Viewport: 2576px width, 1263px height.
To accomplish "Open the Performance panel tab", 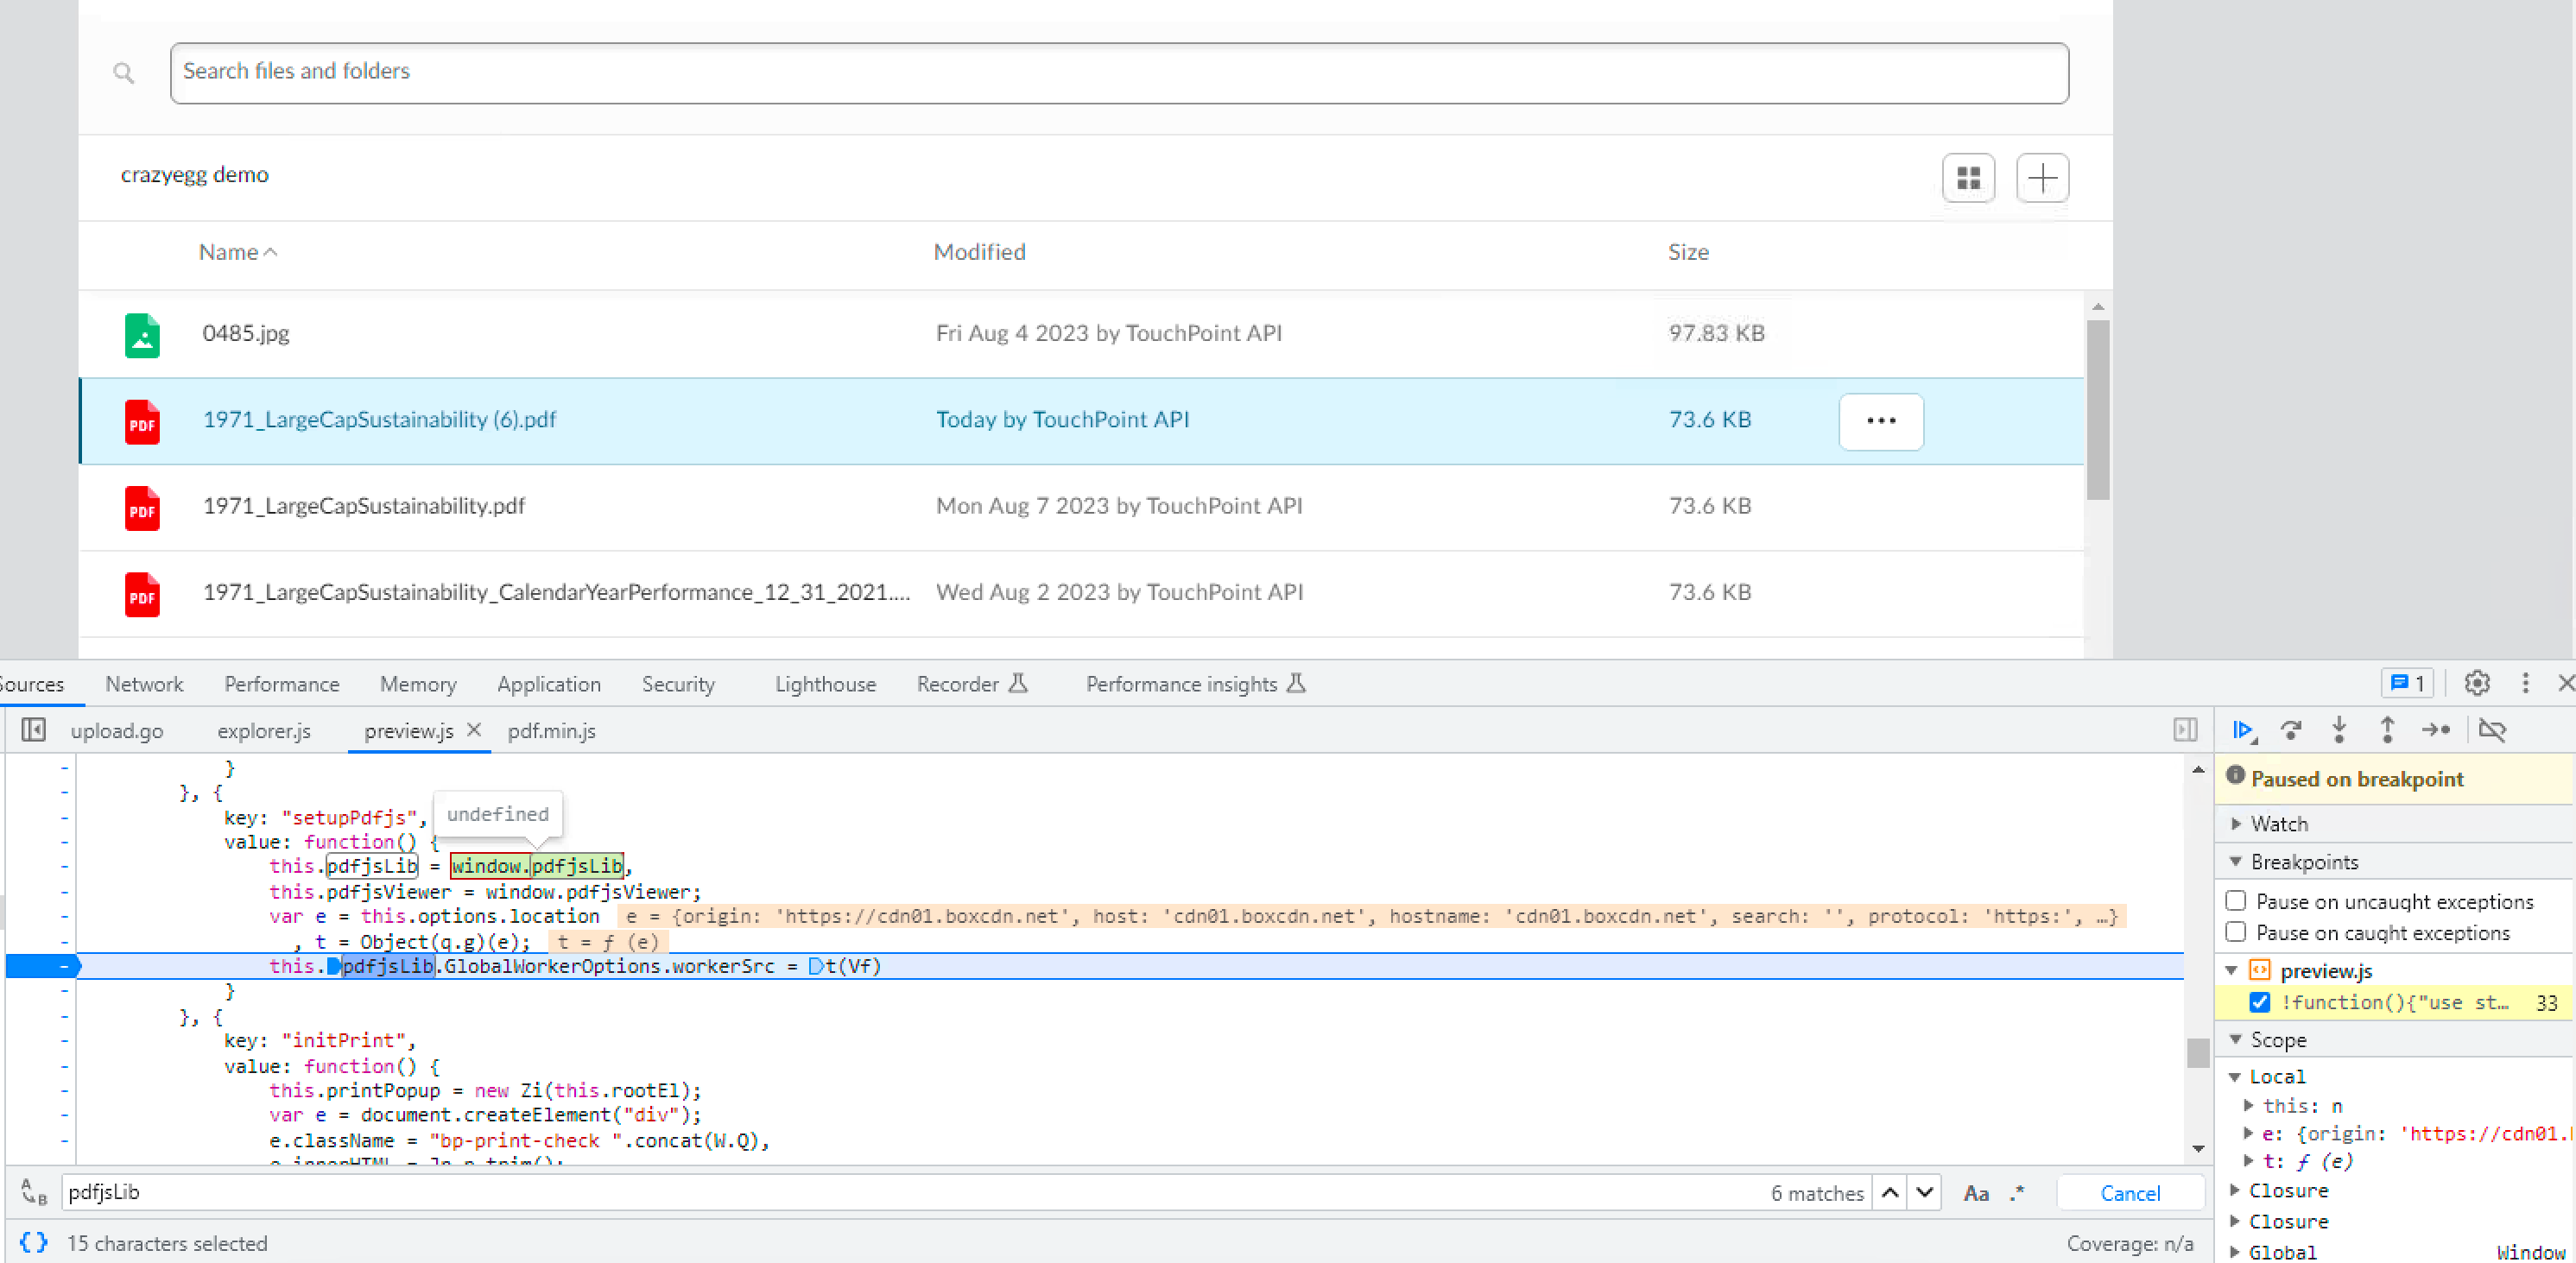I will (282, 684).
